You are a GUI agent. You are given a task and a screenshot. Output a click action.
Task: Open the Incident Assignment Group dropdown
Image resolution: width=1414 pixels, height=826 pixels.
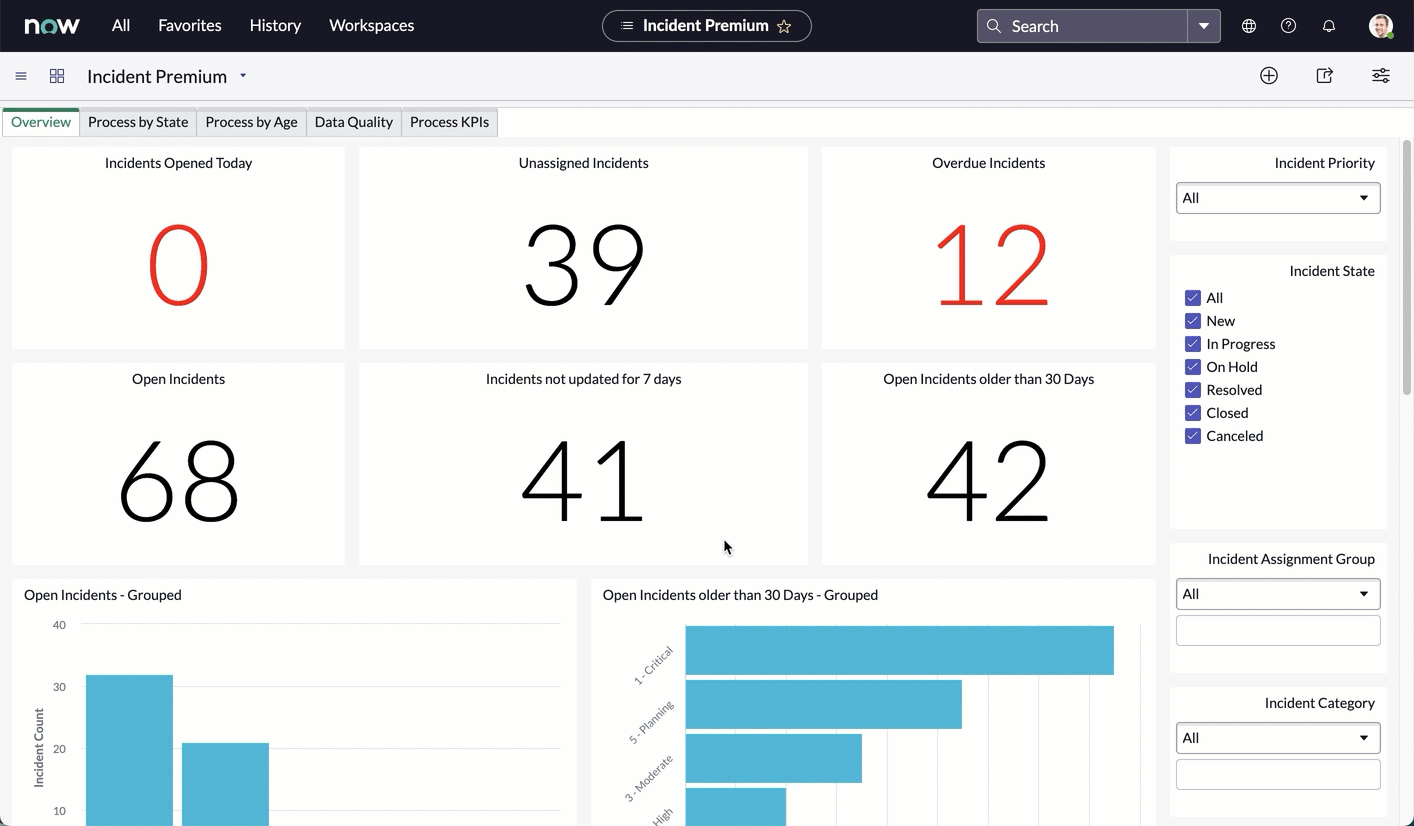[x=1278, y=594]
